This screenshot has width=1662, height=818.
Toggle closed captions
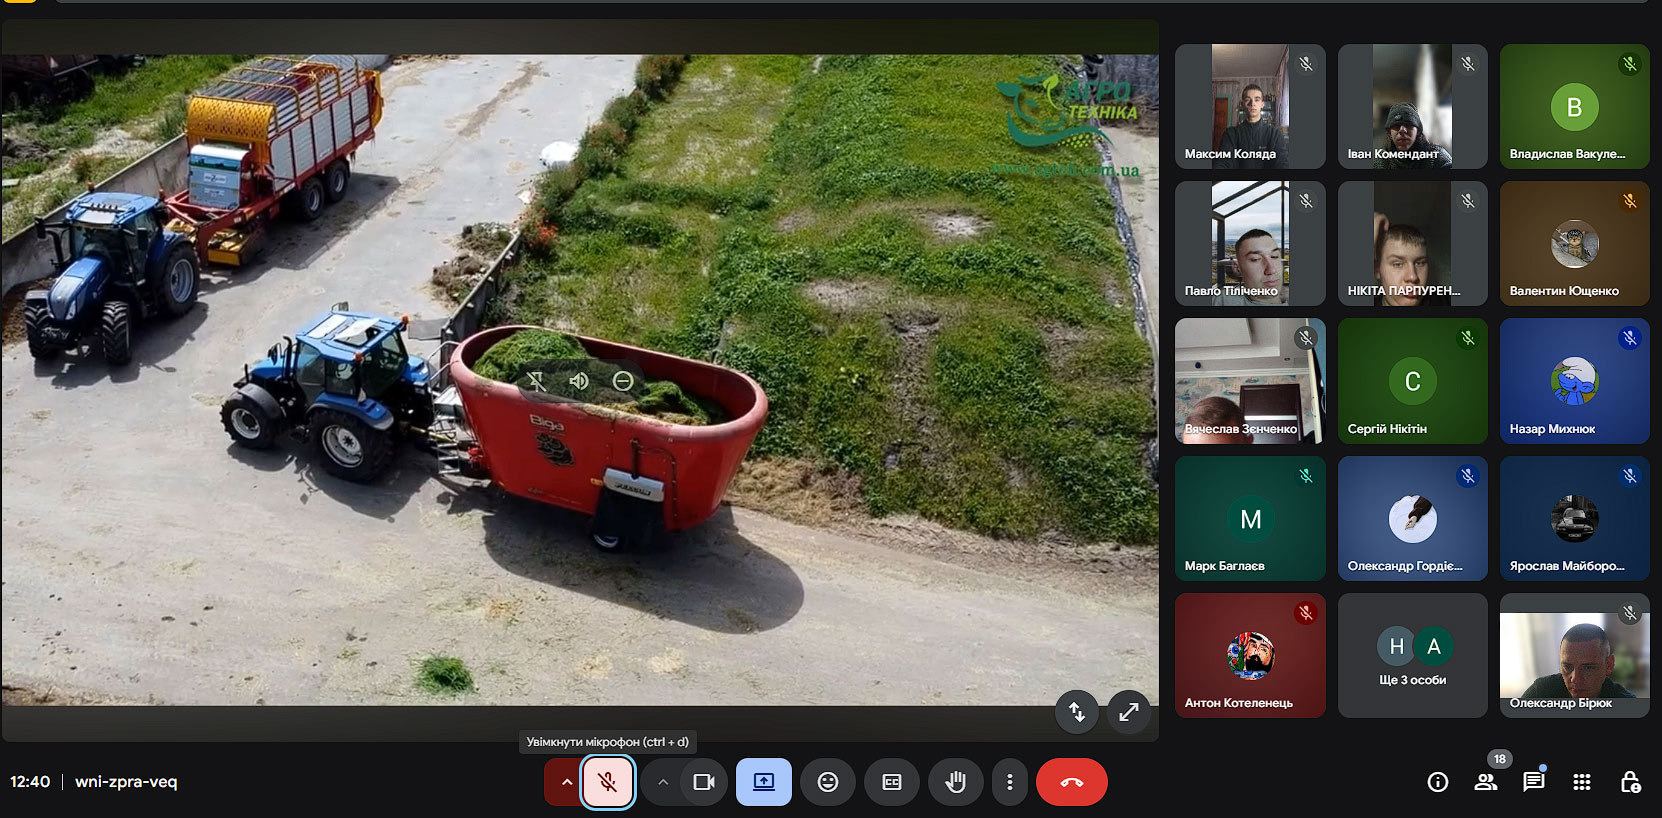(892, 782)
